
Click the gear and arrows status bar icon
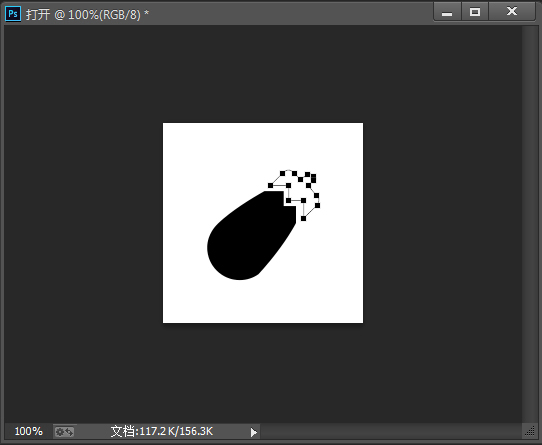[x=65, y=432]
